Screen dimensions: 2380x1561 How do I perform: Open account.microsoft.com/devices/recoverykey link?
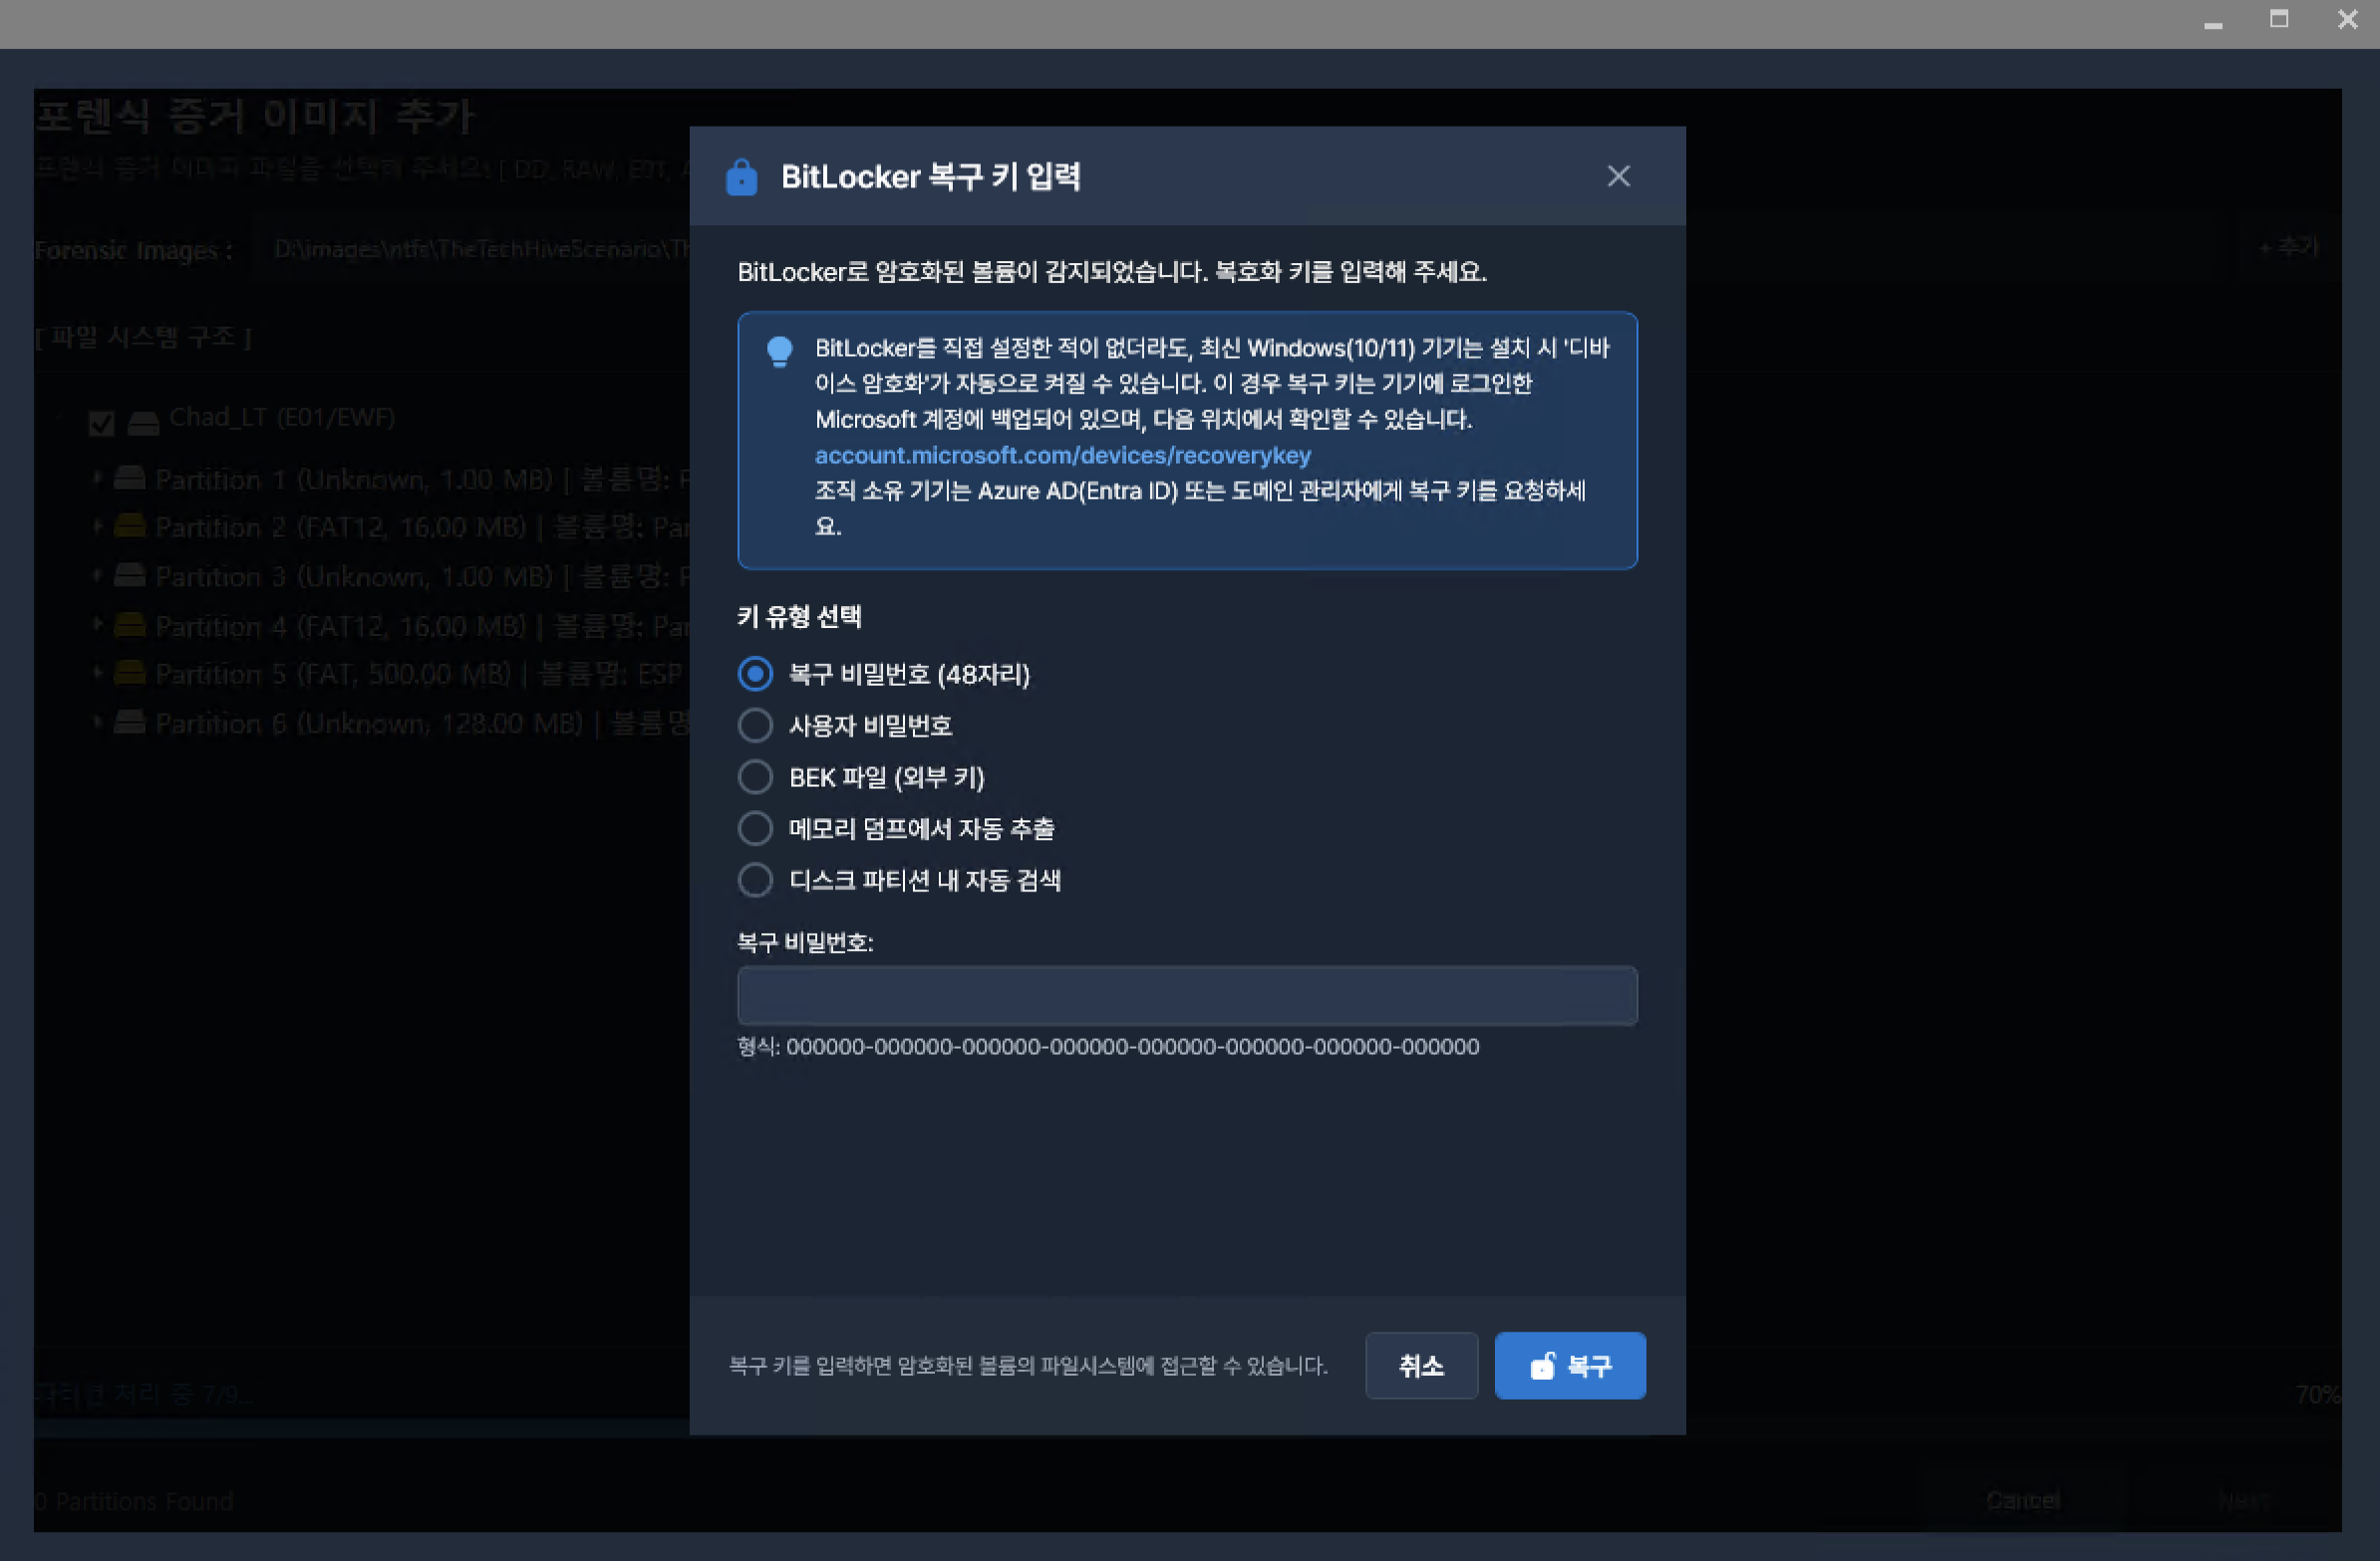pos(1062,455)
